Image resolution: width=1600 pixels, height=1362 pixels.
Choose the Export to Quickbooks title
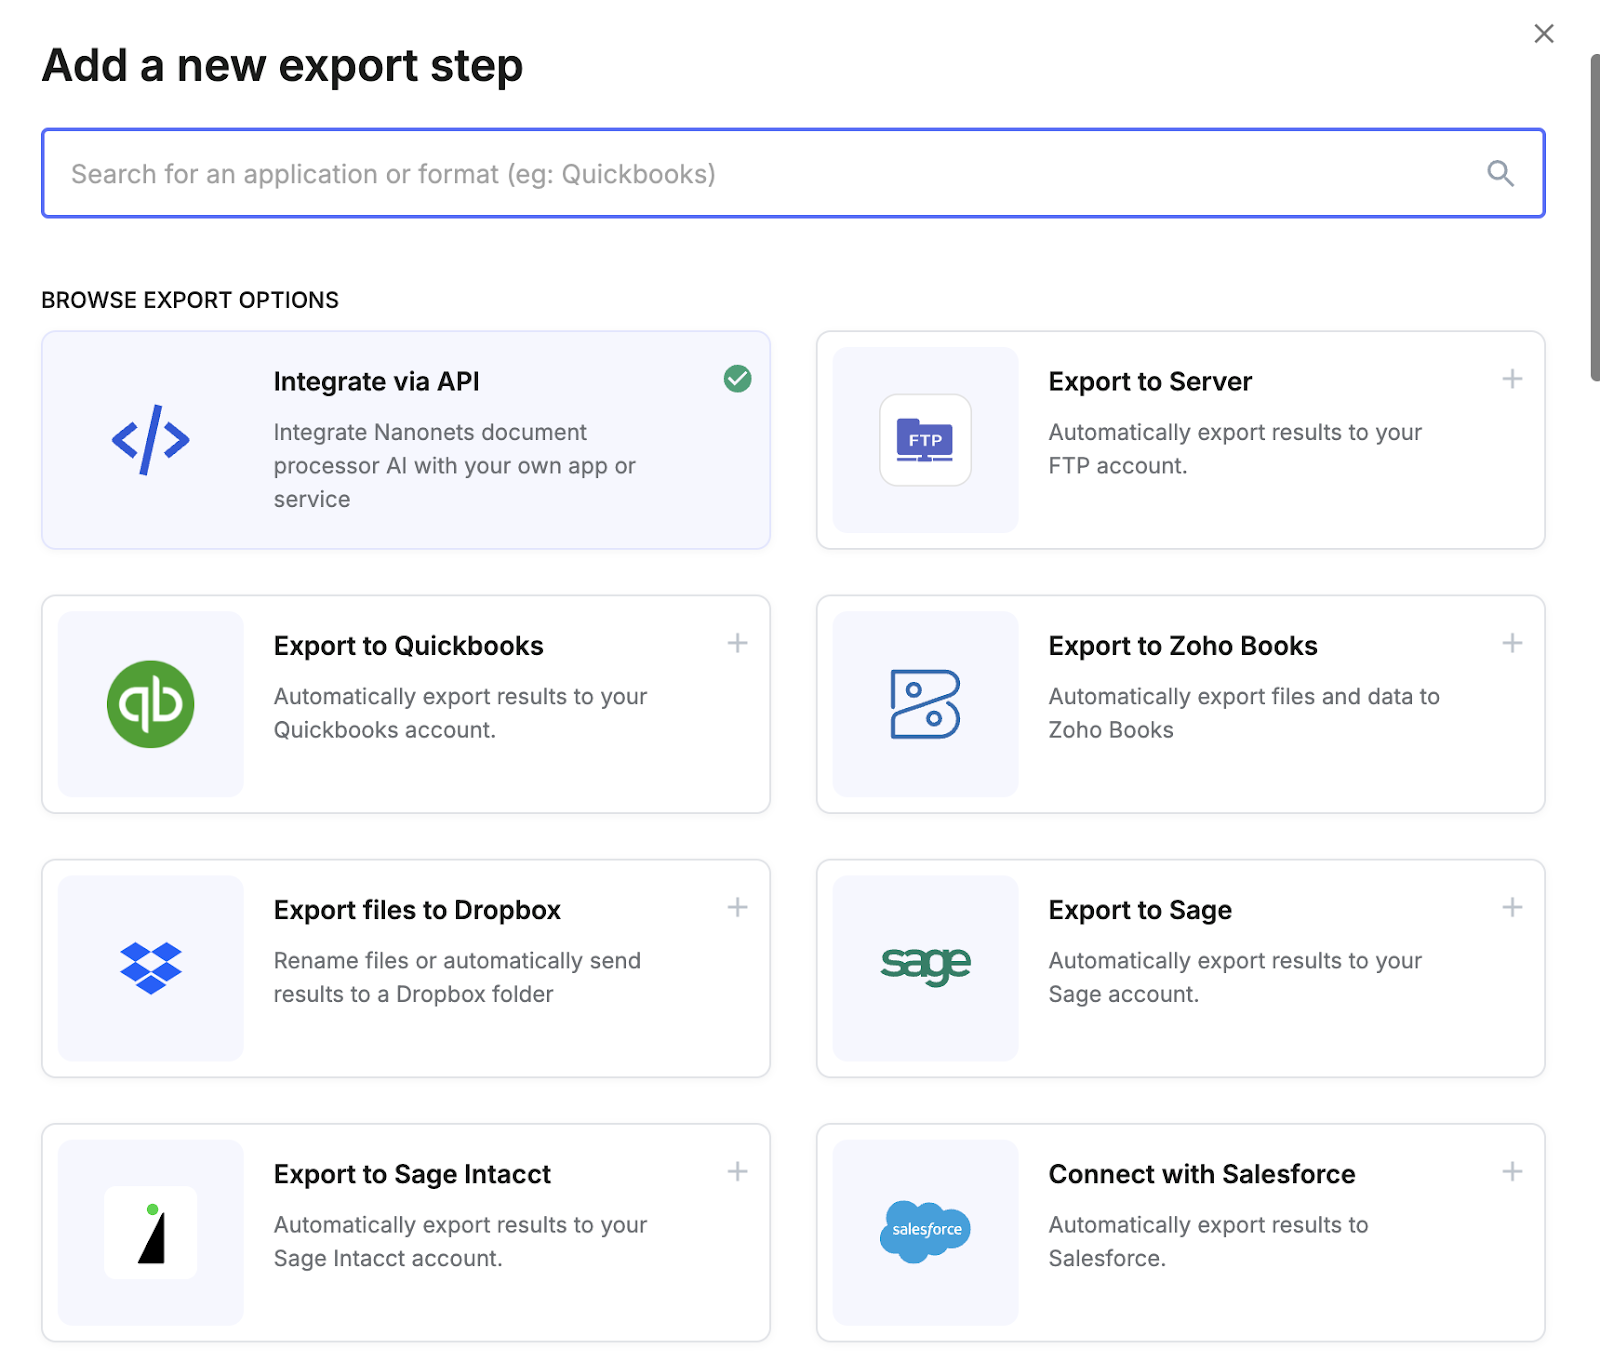[x=408, y=646]
